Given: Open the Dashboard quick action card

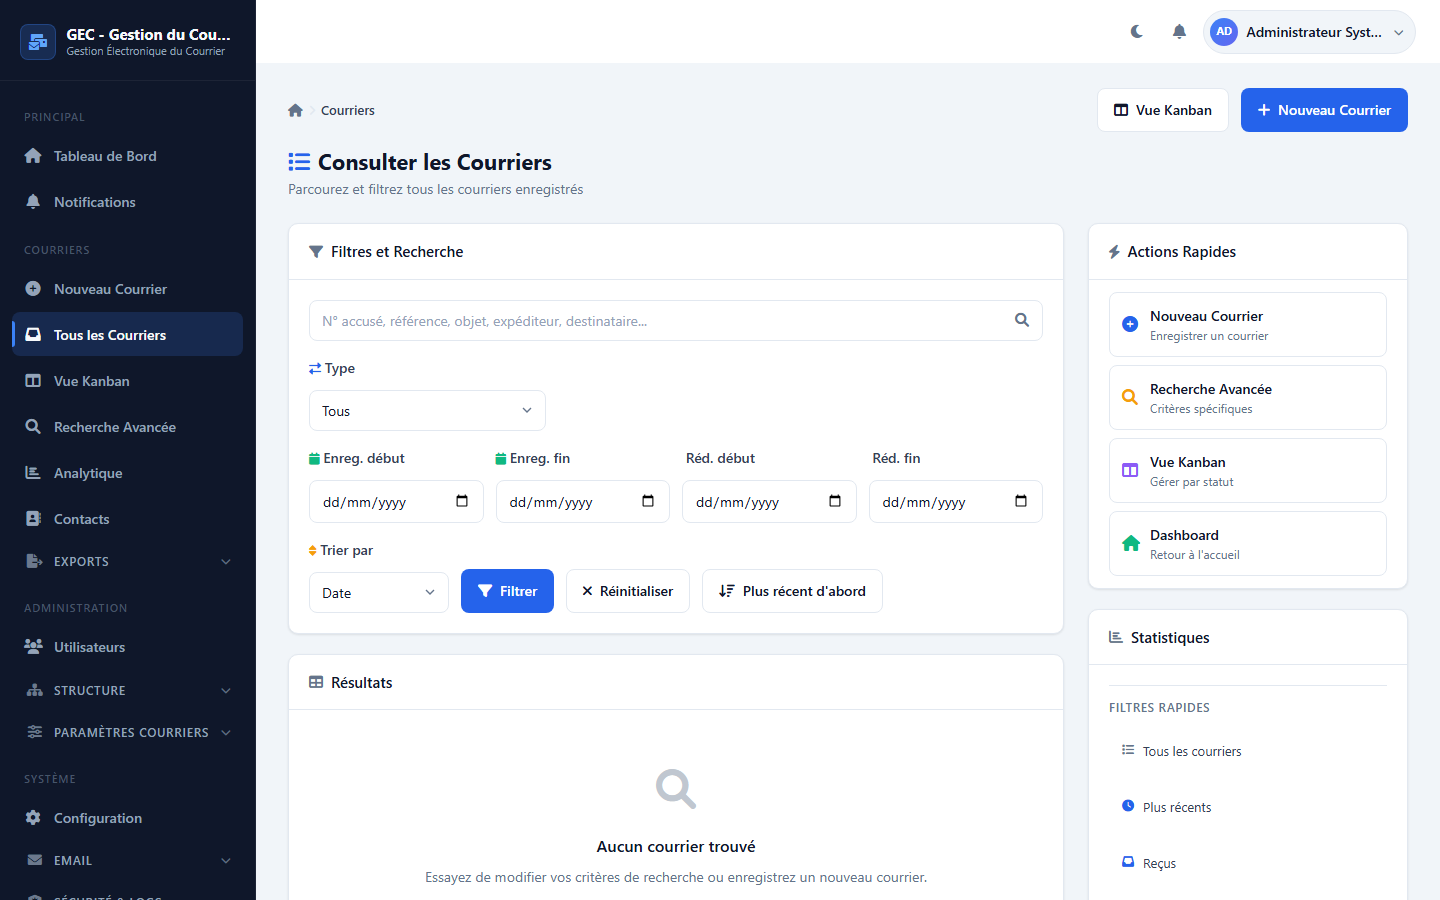Looking at the screenshot, I should (1247, 544).
